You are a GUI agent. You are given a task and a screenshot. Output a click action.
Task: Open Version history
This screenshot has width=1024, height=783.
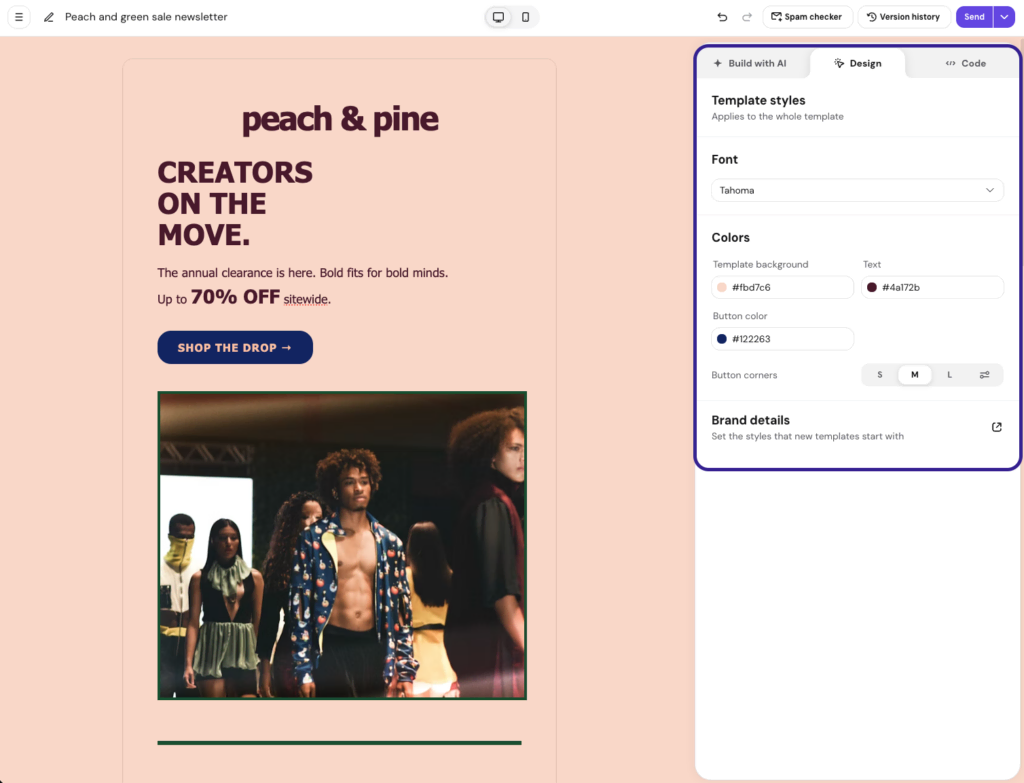pyautogui.click(x=903, y=17)
